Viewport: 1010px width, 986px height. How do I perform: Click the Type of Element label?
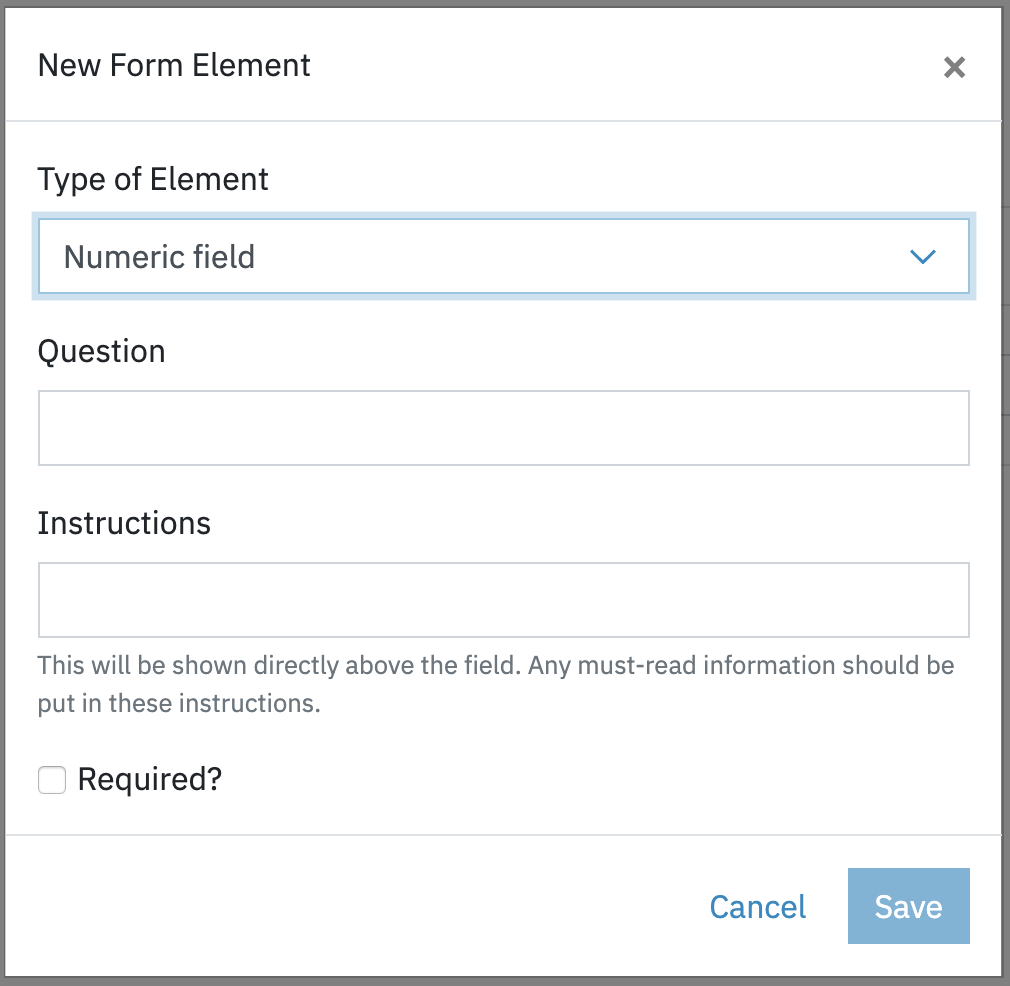[153, 179]
